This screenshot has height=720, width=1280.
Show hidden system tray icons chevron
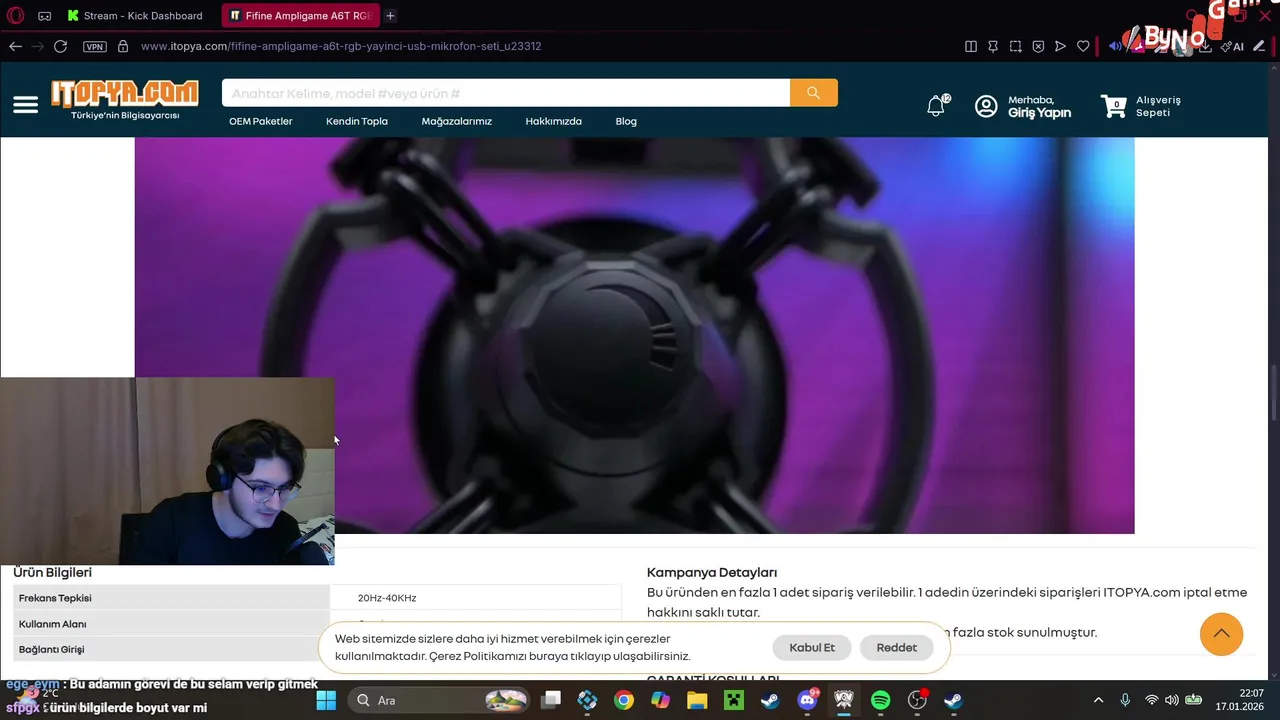coord(1099,700)
